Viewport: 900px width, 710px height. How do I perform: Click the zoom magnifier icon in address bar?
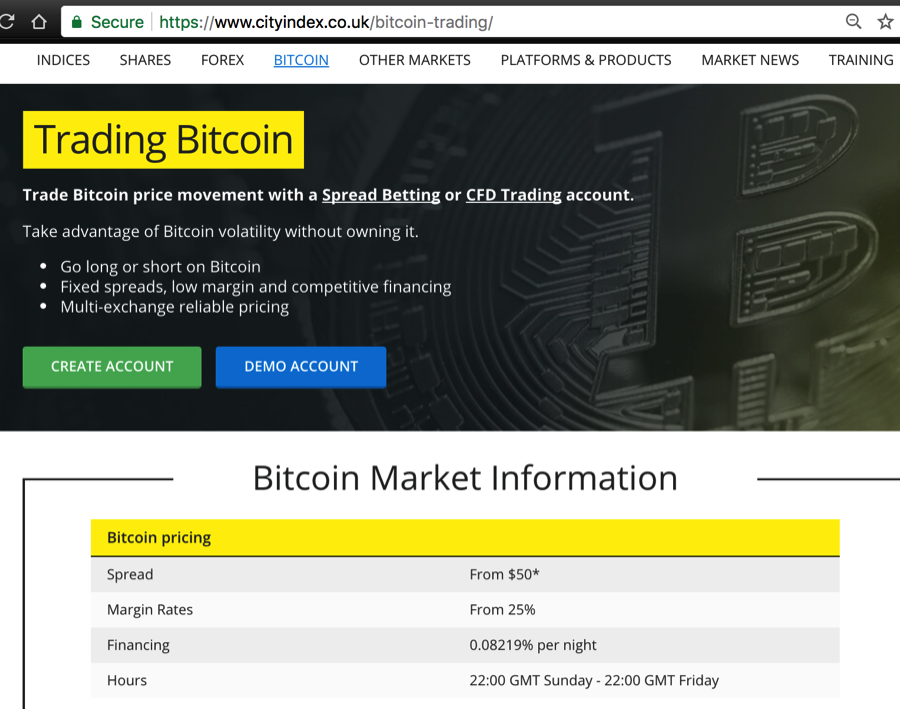(853, 22)
